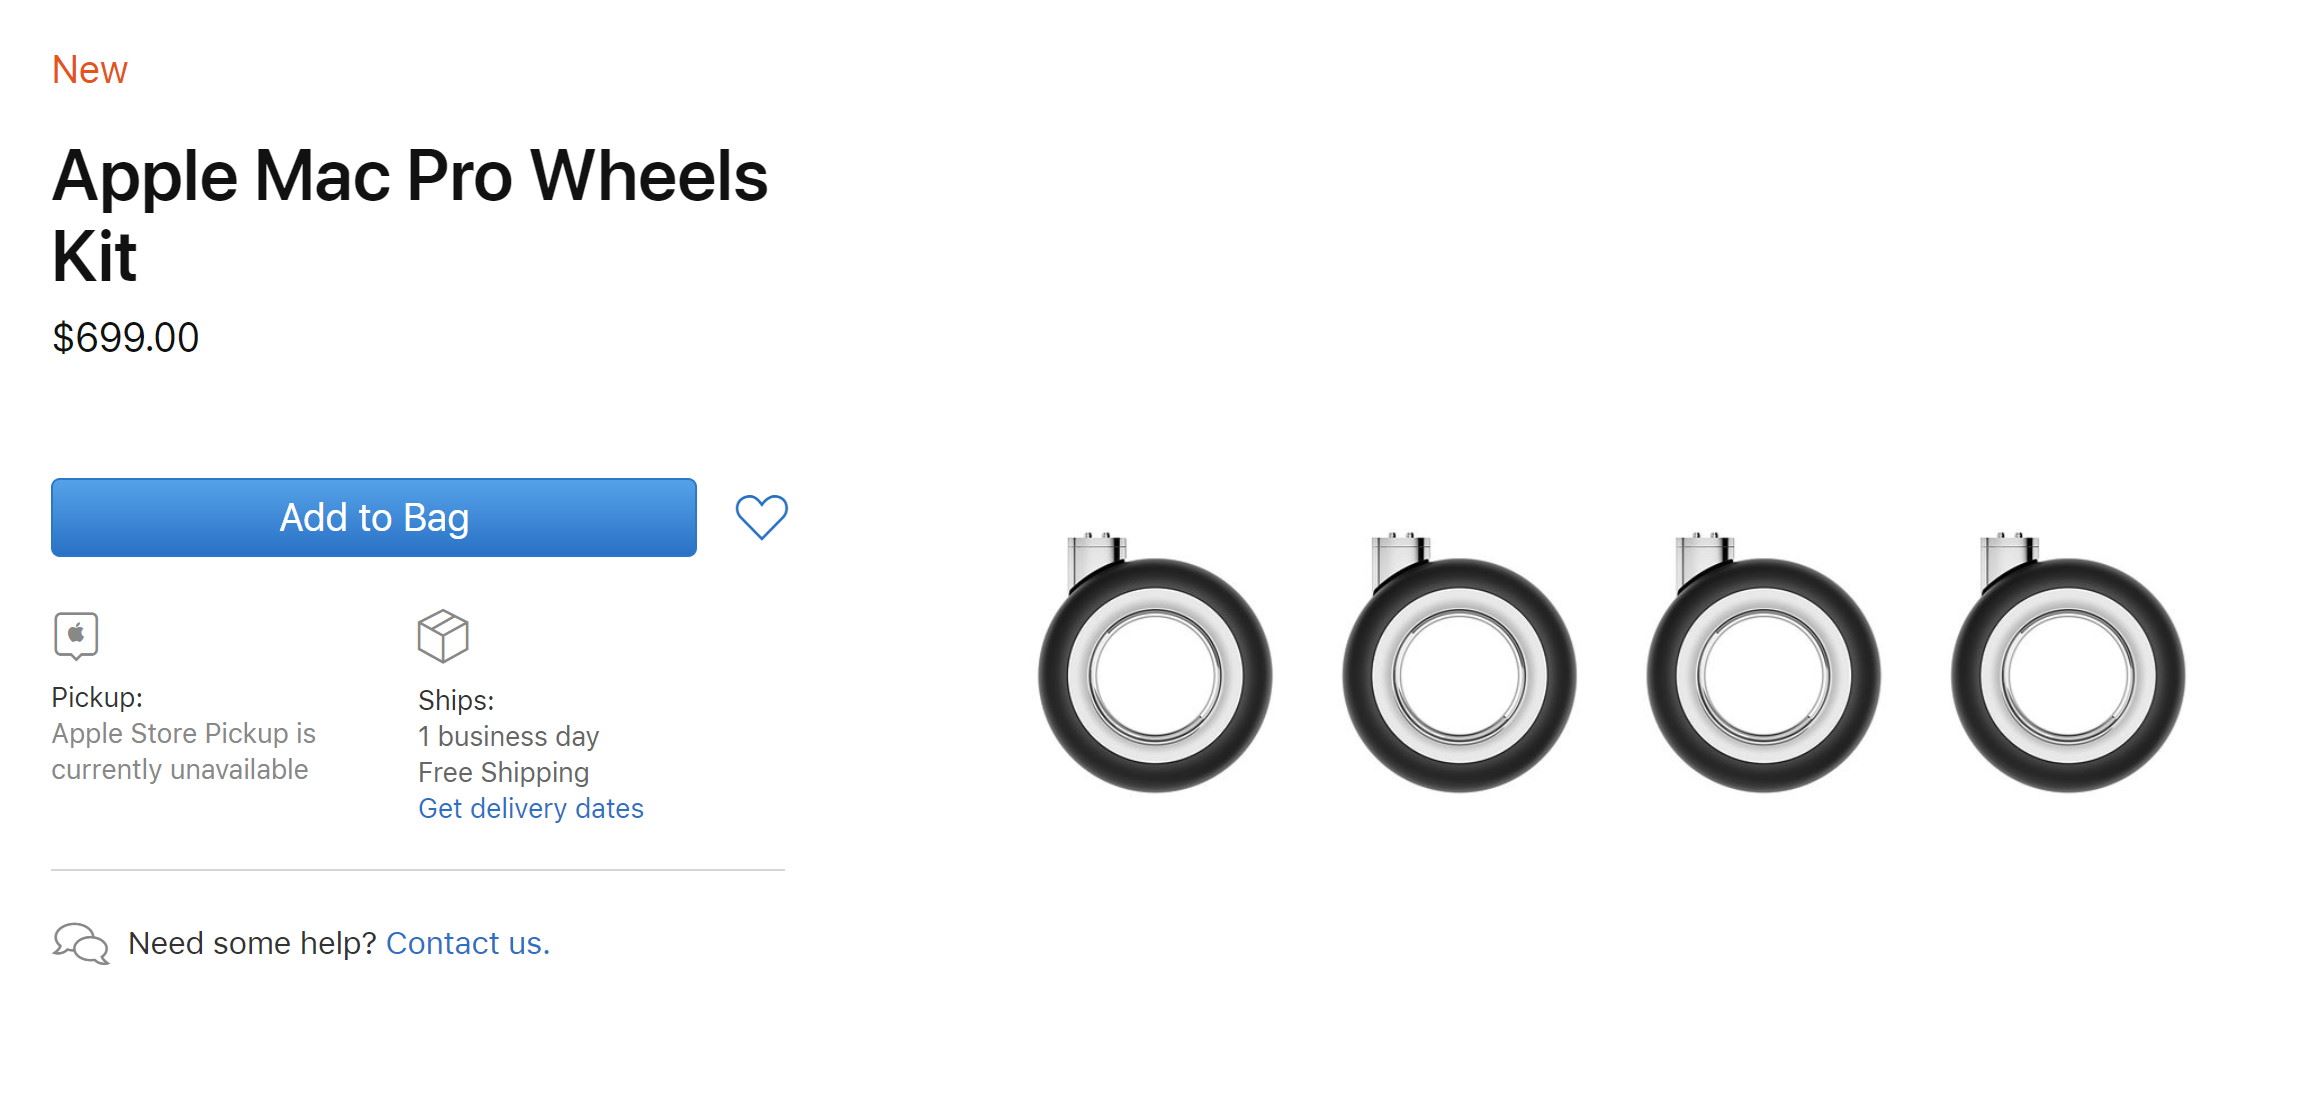
Task: Select the second wheel product image
Action: coord(1459,663)
